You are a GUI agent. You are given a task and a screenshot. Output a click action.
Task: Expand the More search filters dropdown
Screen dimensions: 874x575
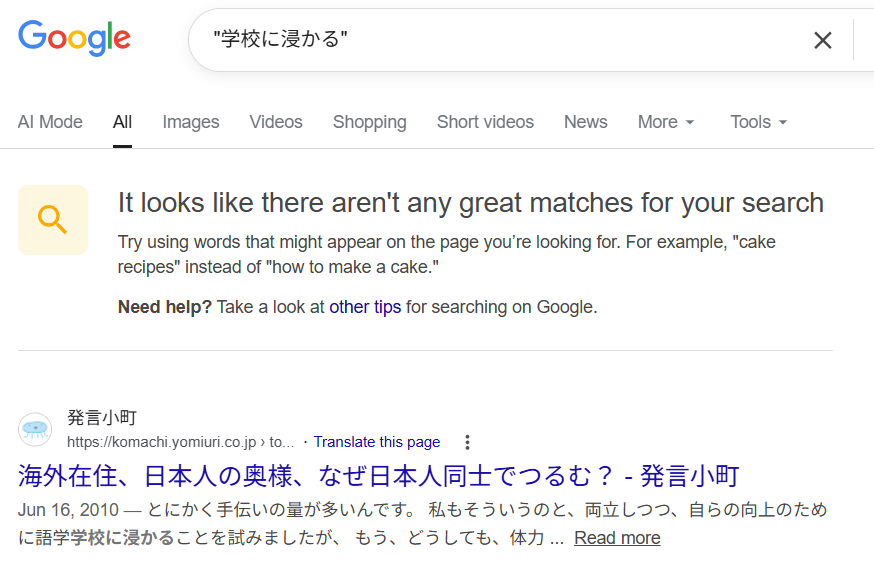665,122
